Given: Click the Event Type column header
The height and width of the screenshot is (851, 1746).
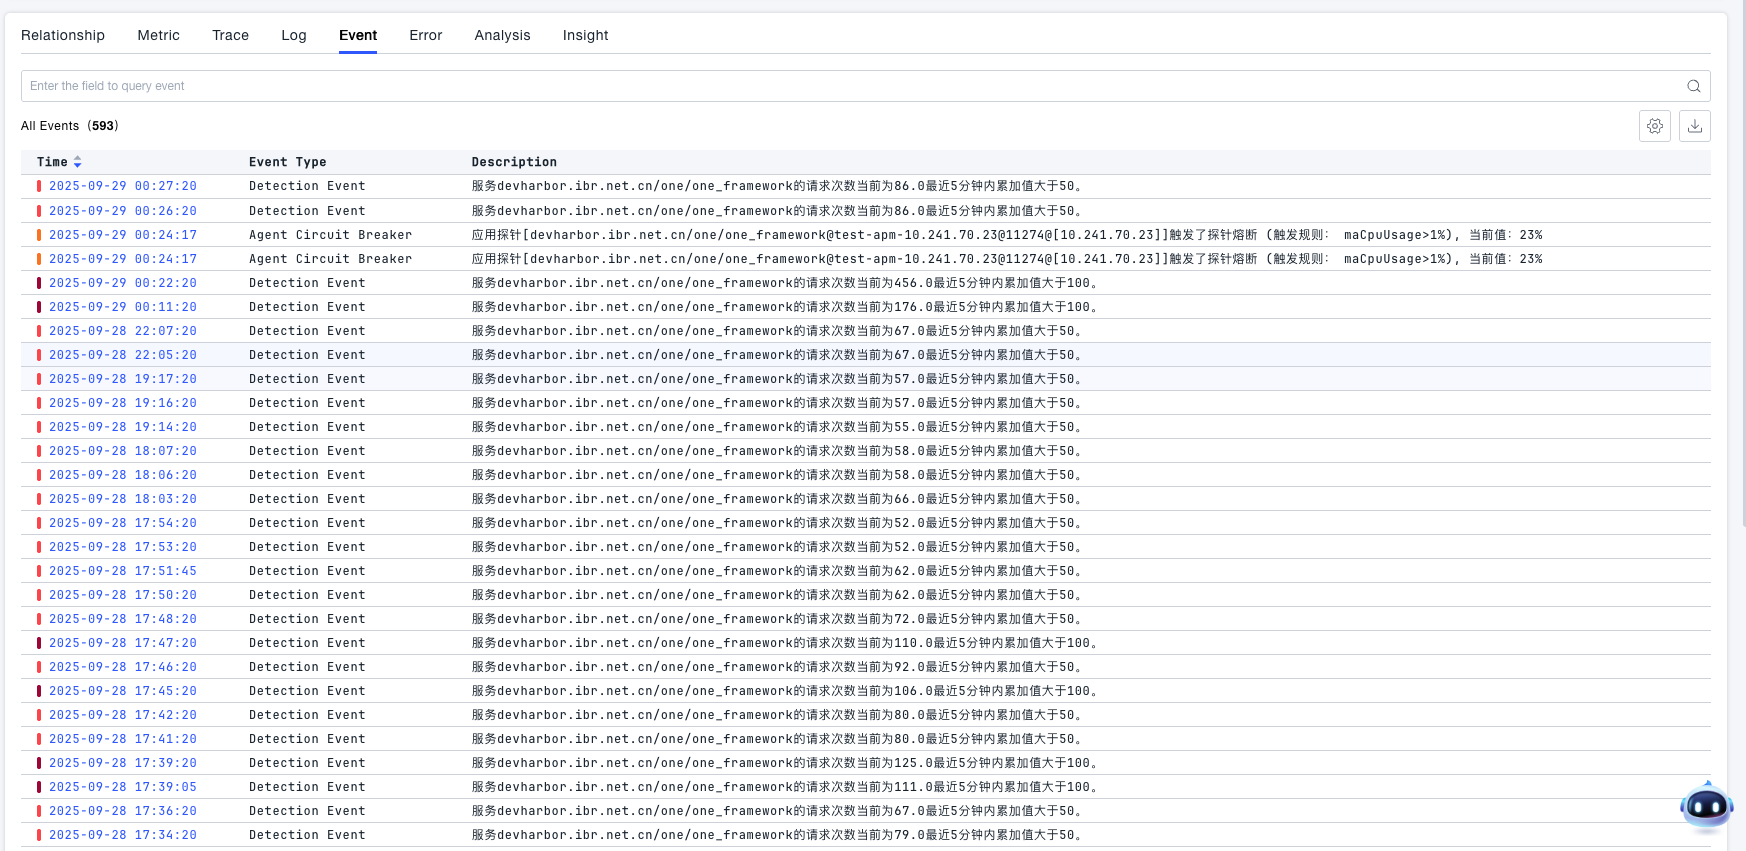Looking at the screenshot, I should pos(287,162).
